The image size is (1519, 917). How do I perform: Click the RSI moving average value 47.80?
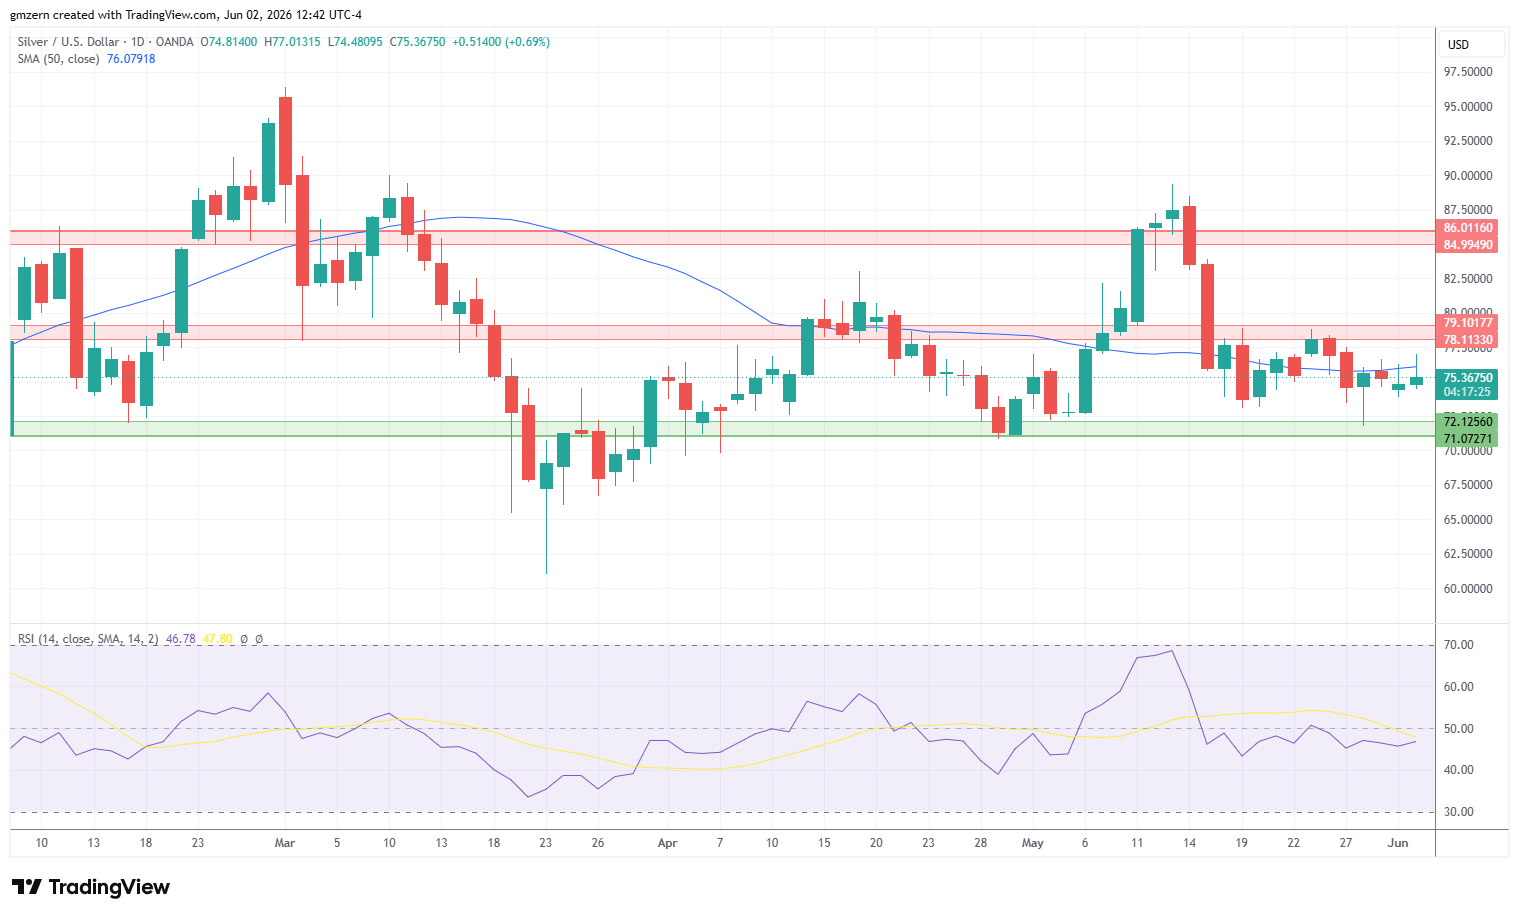[x=217, y=639]
